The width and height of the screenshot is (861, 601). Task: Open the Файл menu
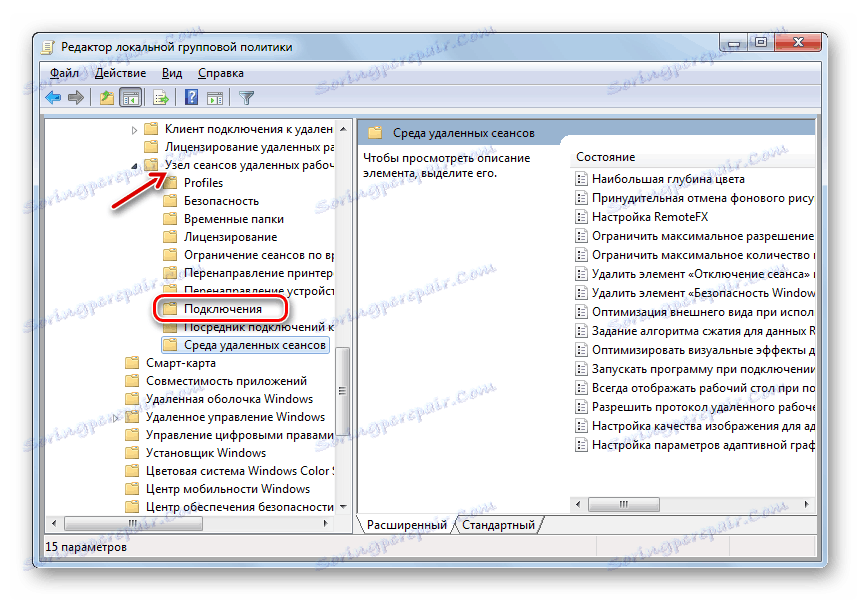(64, 73)
